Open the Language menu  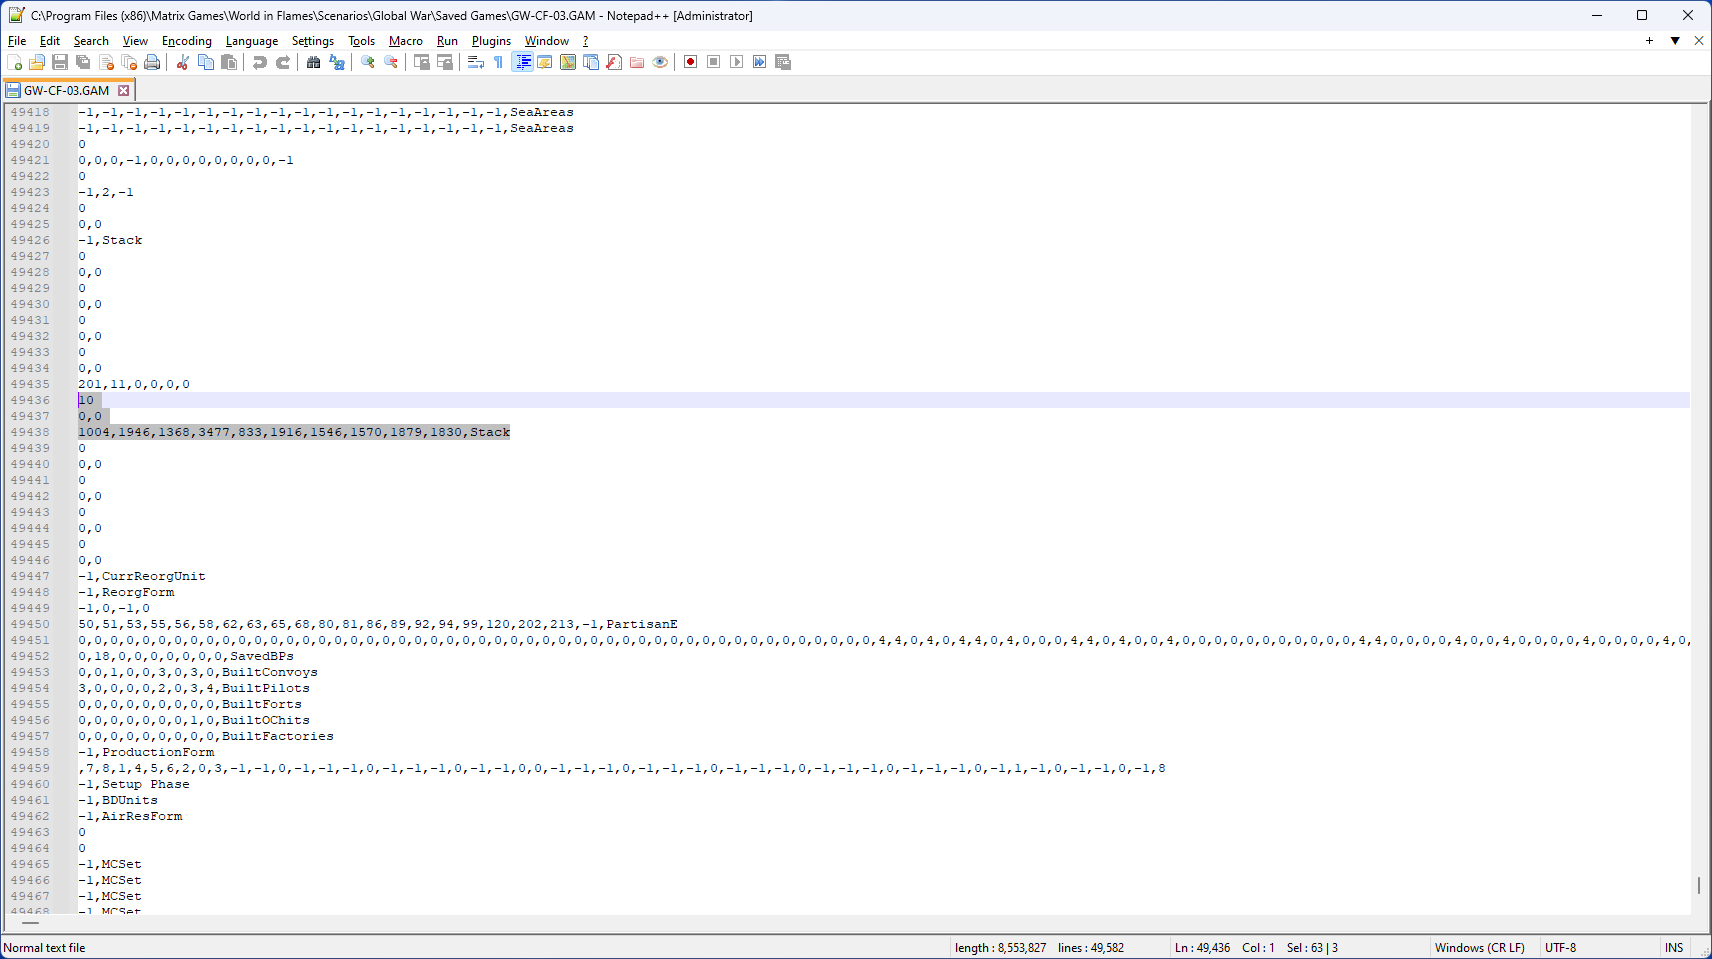pyautogui.click(x=251, y=41)
